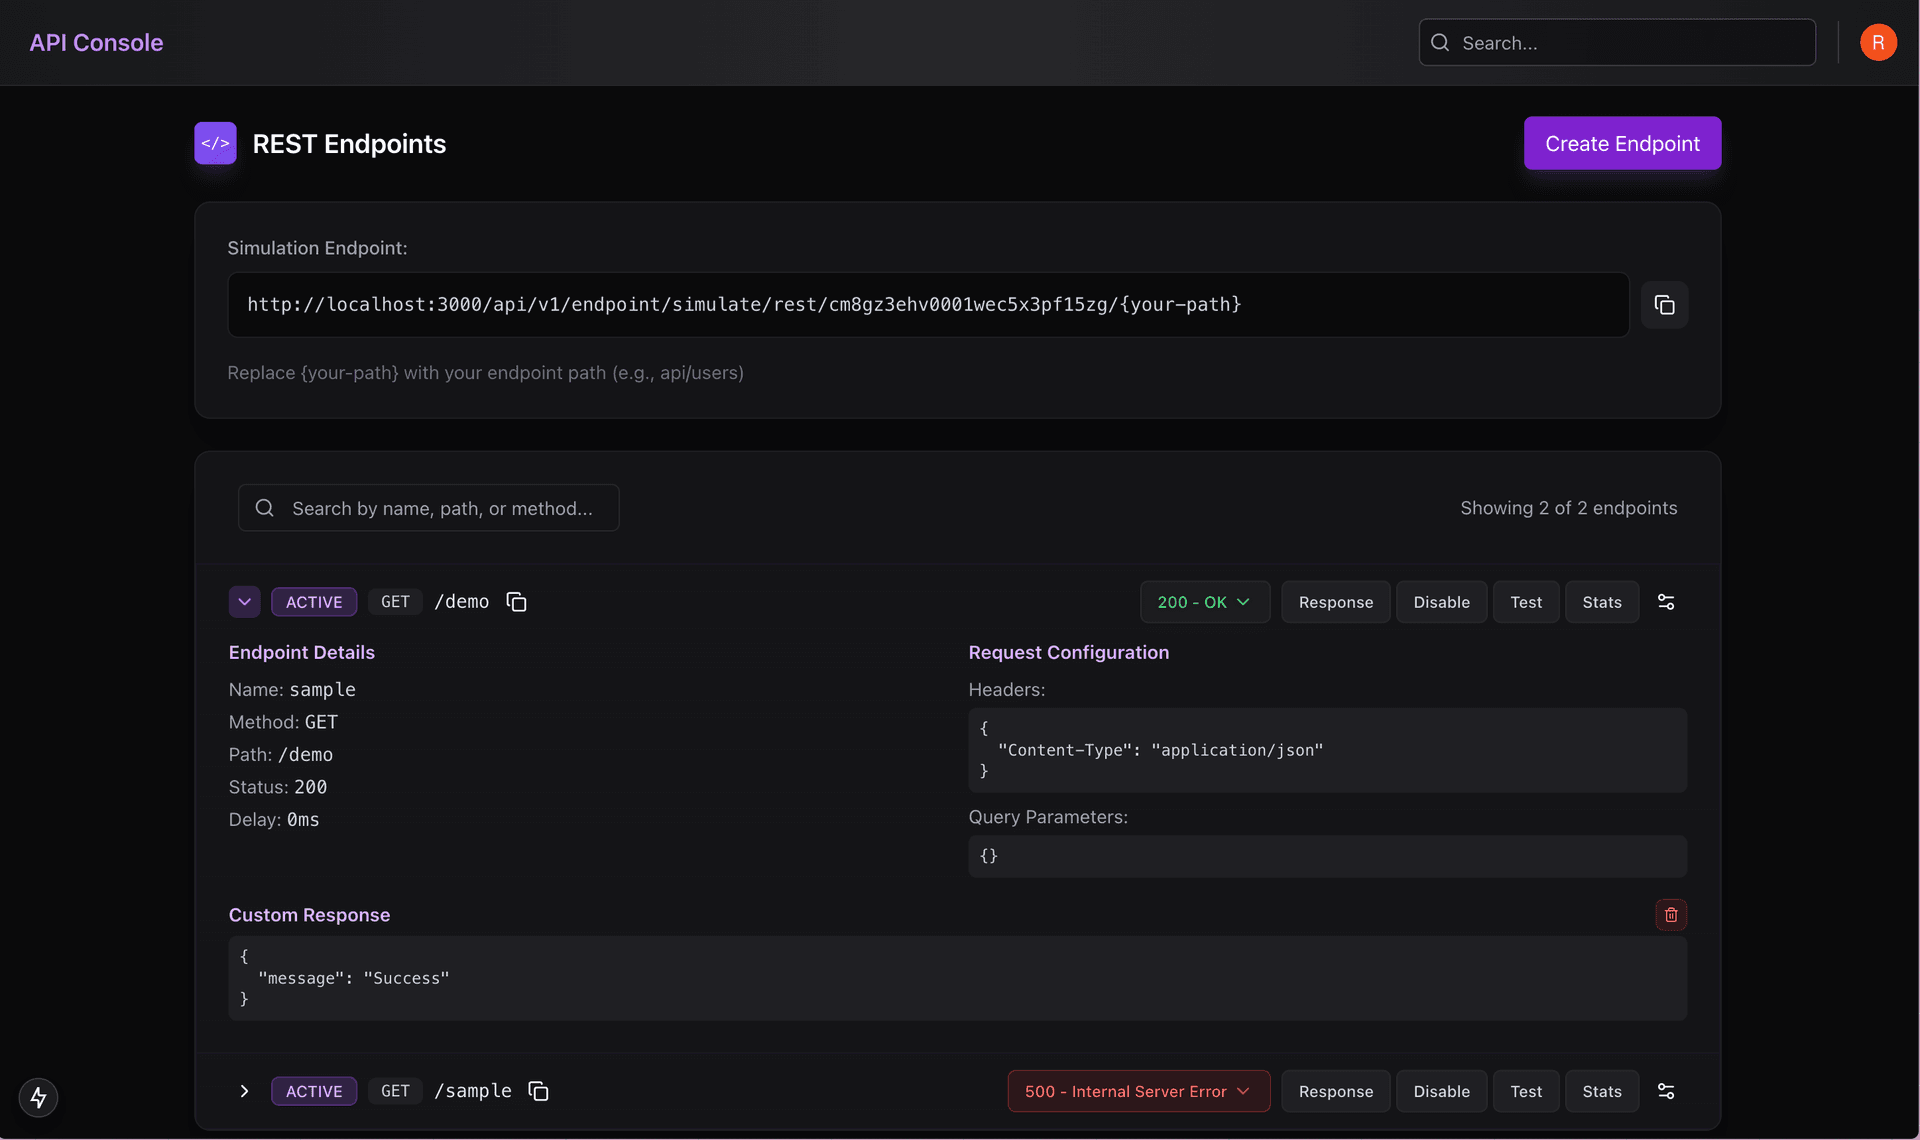Click the lightning bolt icon bottom left
The width and height of the screenshot is (1920, 1140).
38,1097
